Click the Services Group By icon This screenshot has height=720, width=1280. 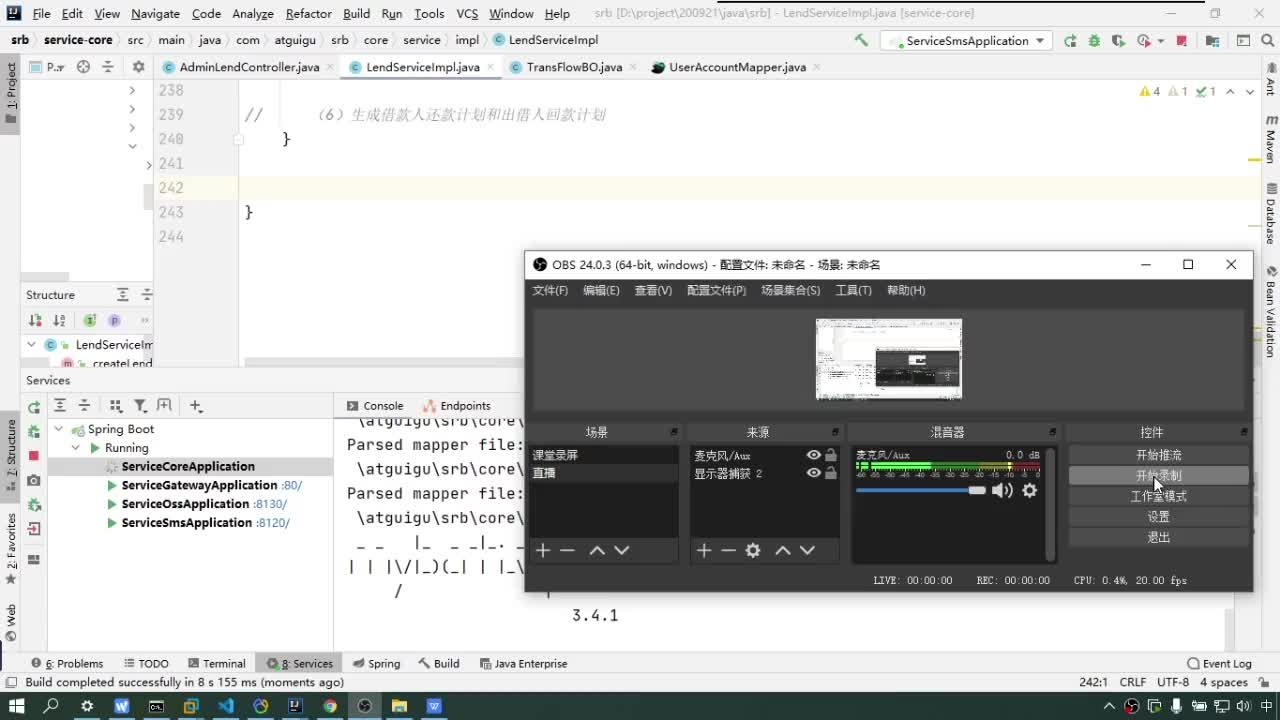tap(116, 406)
